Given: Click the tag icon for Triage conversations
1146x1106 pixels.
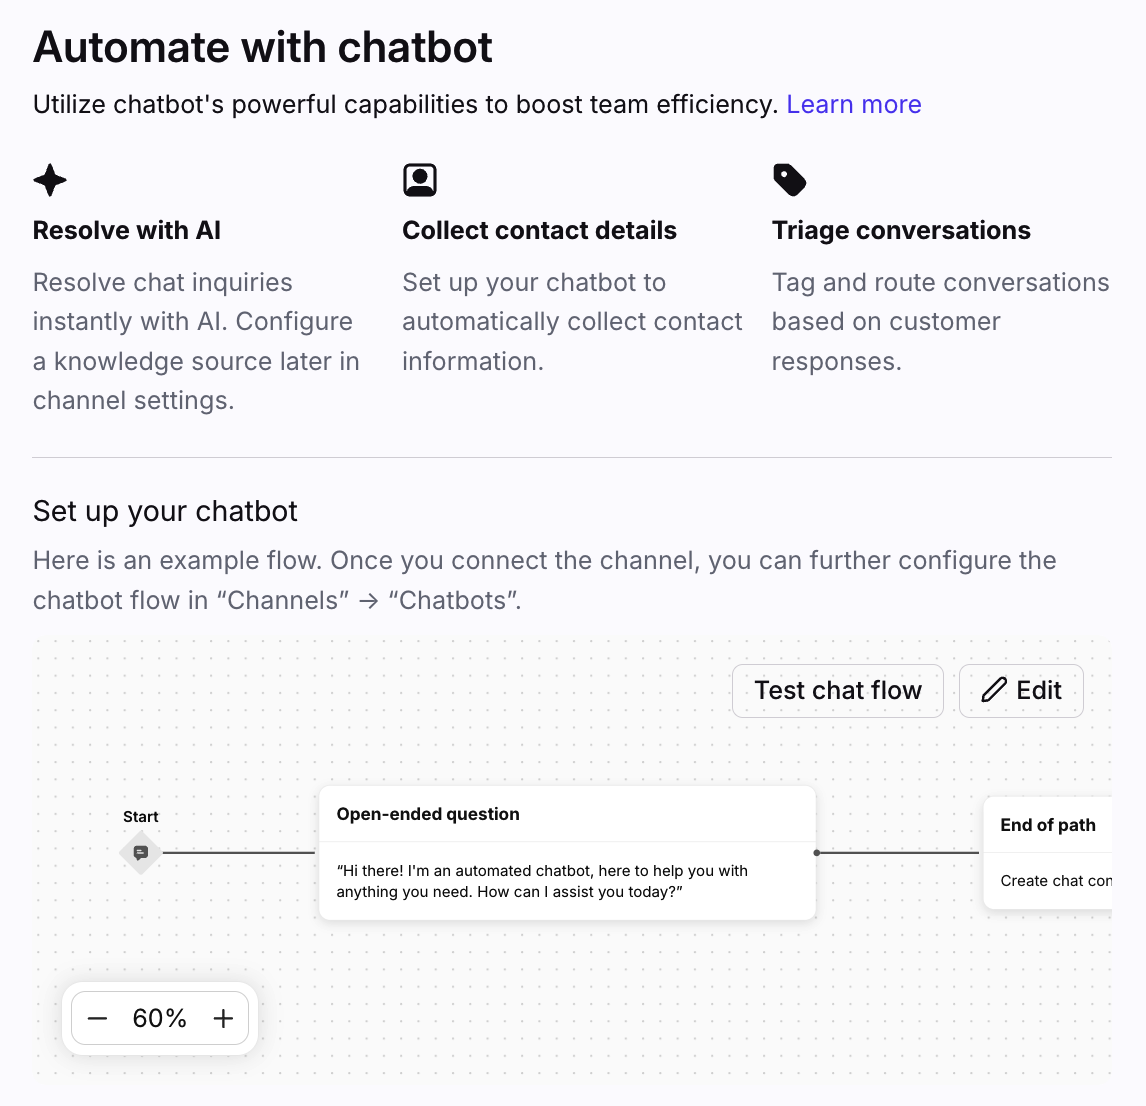Looking at the screenshot, I should pyautogui.click(x=789, y=180).
